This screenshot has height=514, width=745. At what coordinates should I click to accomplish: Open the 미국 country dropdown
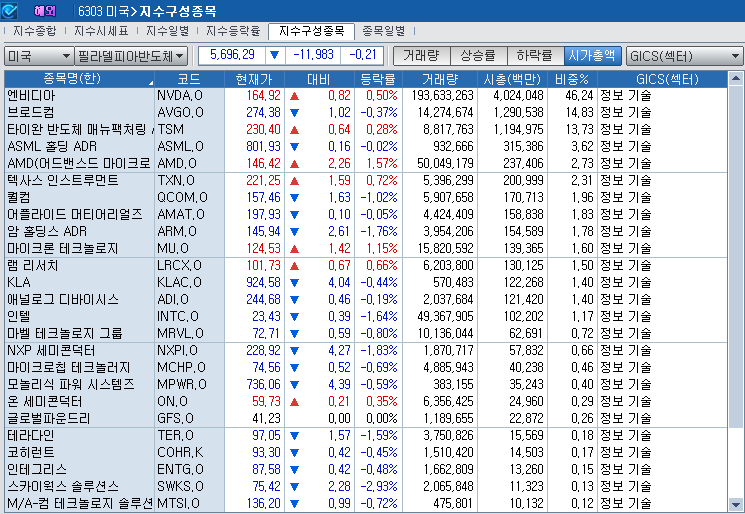39,56
